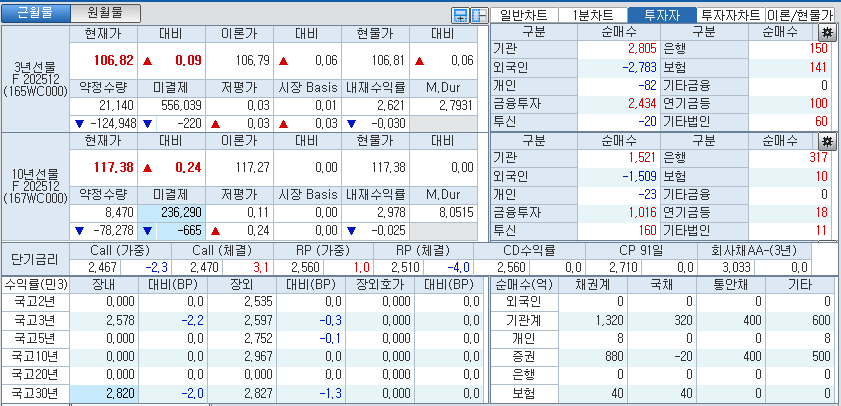Click the implied yield 2.978
Screen dimensions: 841x406
392,212
